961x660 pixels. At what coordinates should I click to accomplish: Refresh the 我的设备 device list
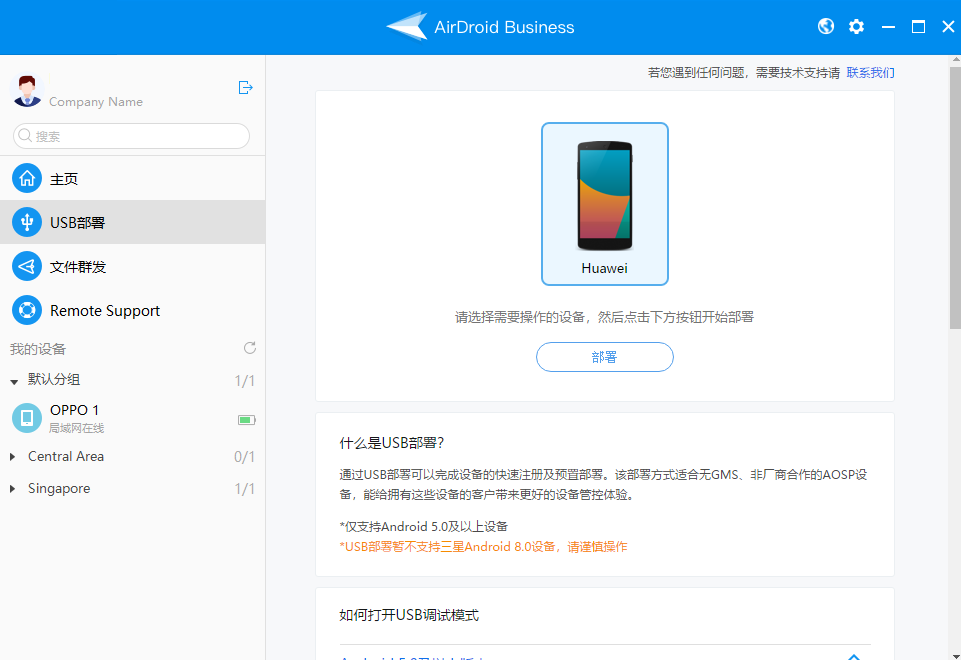coord(249,348)
